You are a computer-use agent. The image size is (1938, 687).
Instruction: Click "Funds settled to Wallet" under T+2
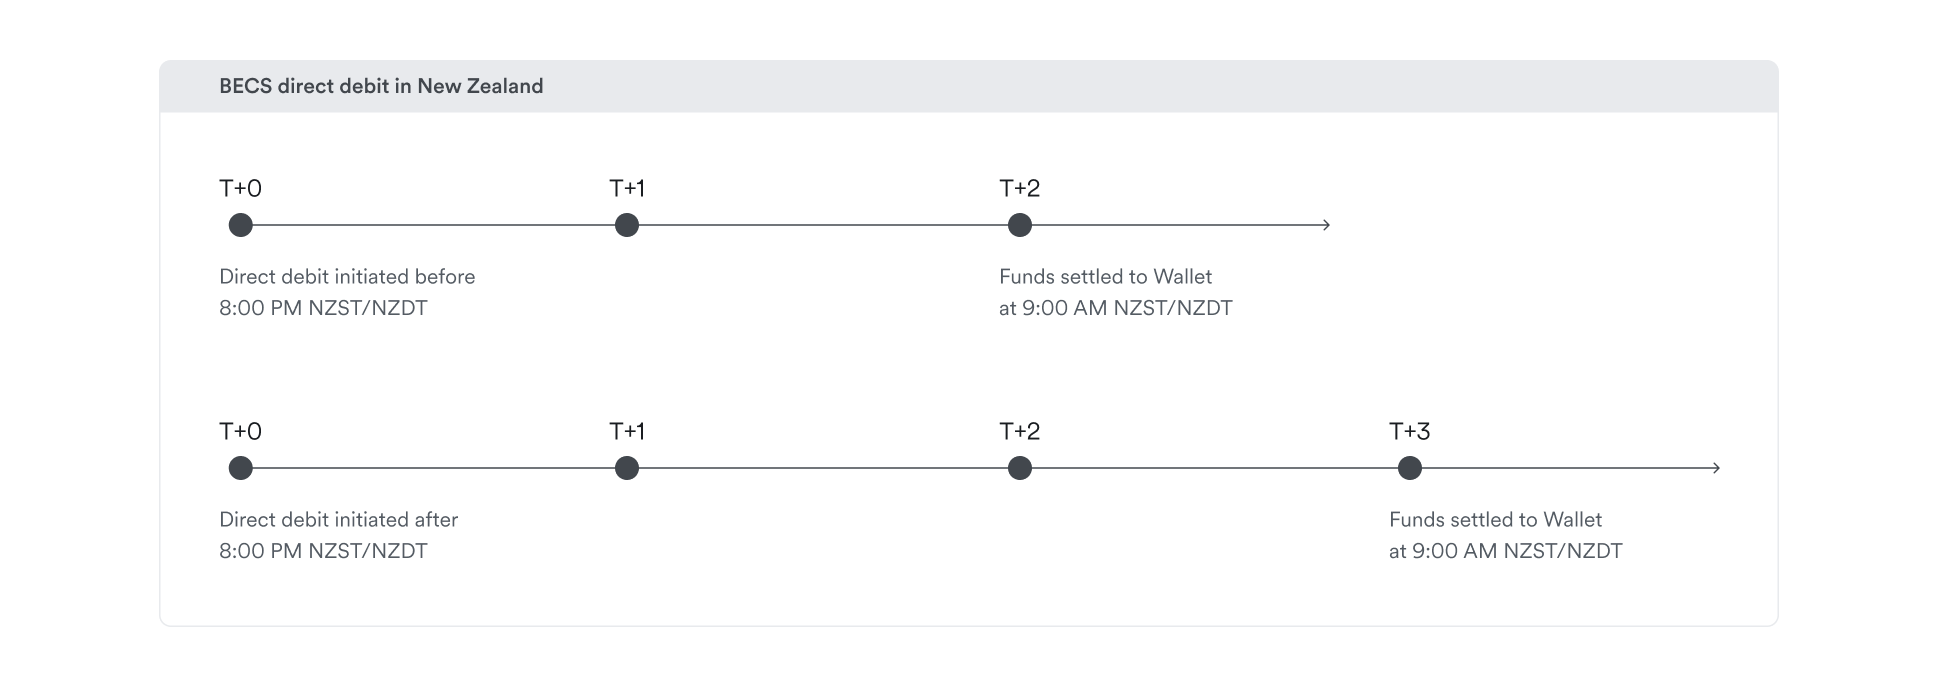pyautogui.click(x=1105, y=277)
